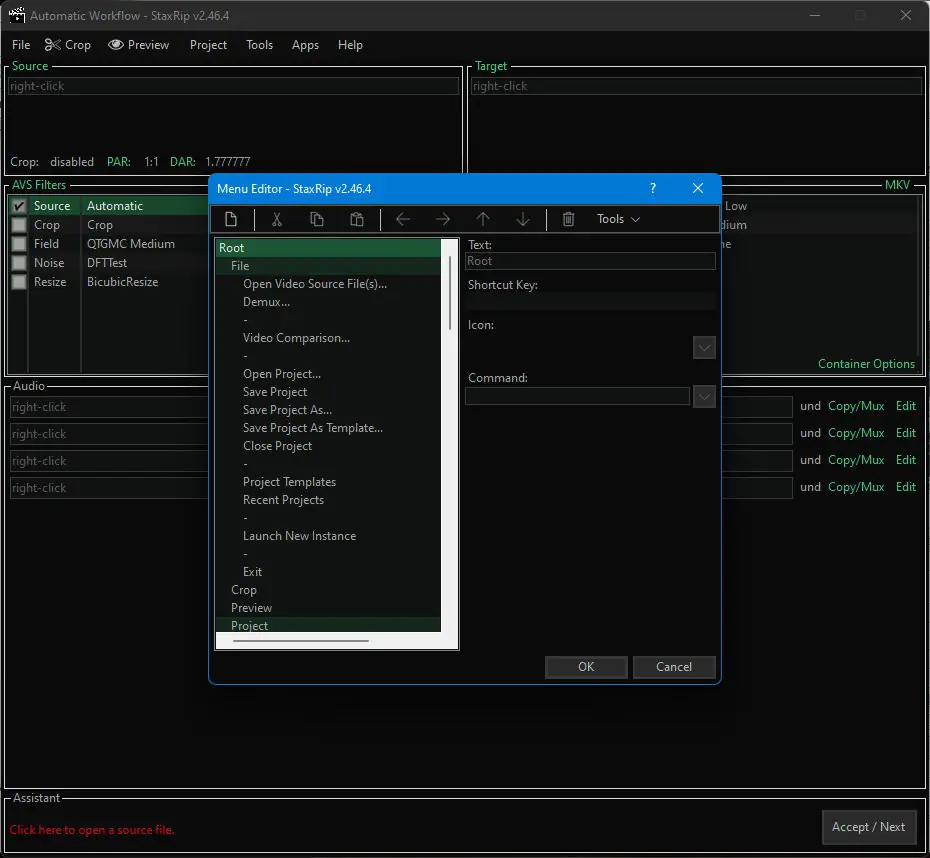
Task: Delete item using trash can icon
Action: (x=568, y=219)
